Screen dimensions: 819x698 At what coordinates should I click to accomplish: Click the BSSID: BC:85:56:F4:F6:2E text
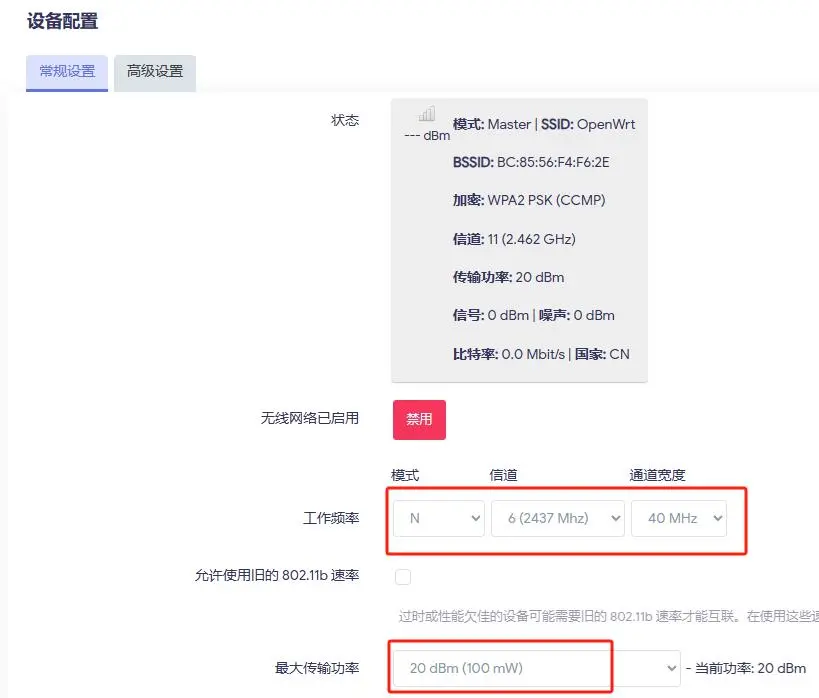pyautogui.click(x=531, y=162)
